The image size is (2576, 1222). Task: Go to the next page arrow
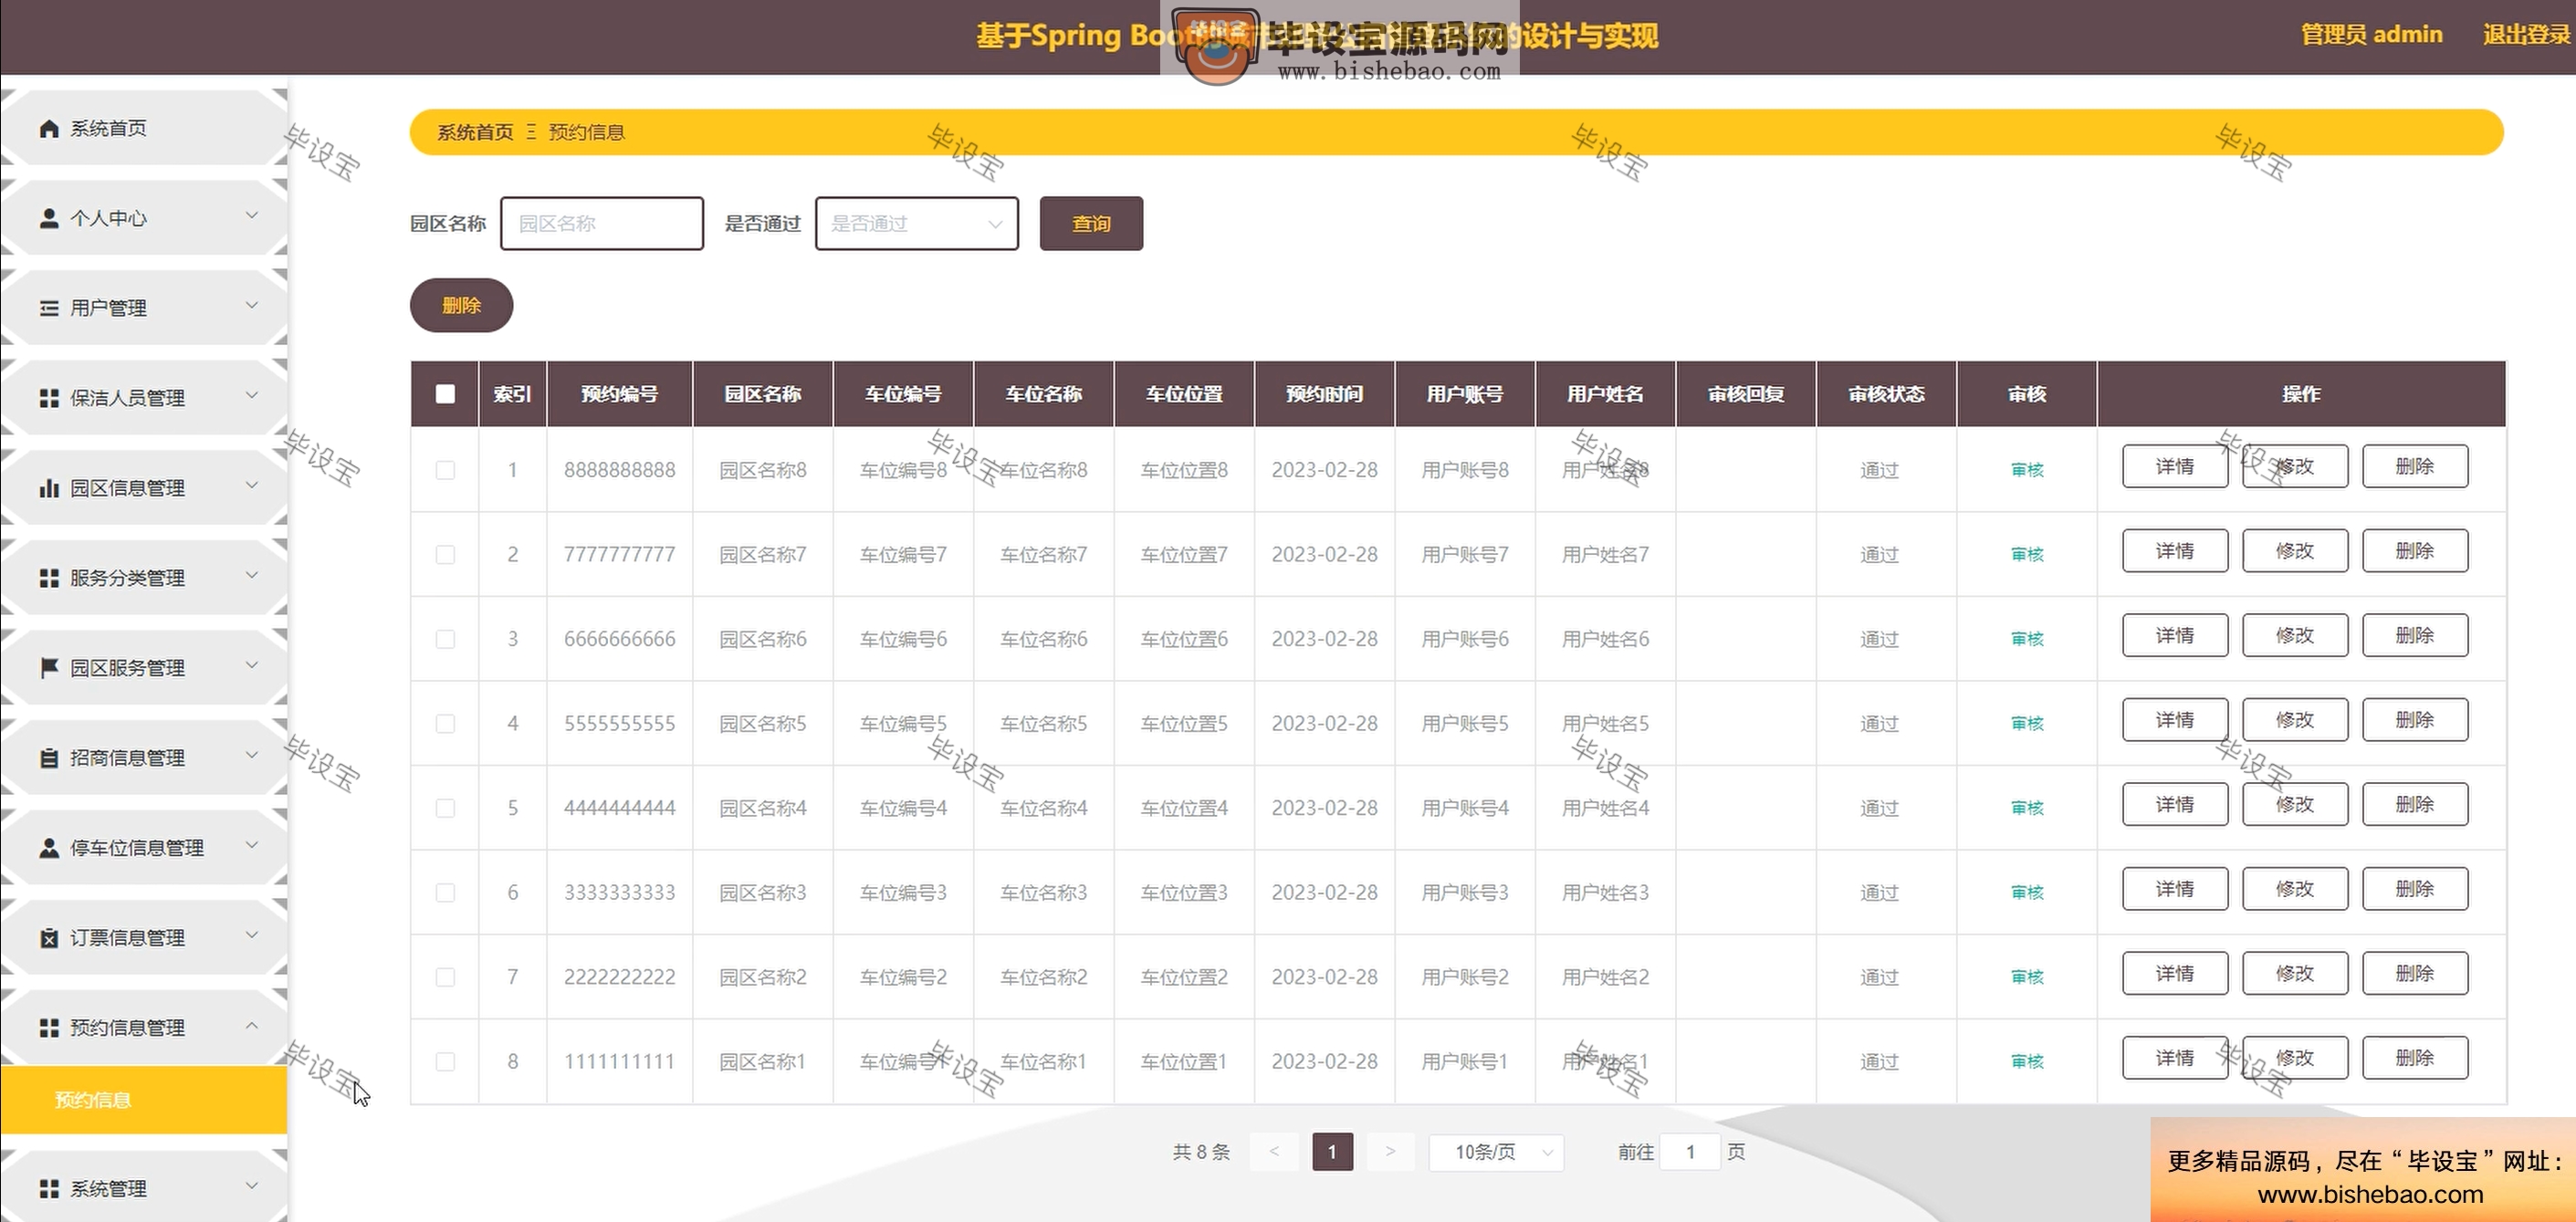[1390, 1152]
